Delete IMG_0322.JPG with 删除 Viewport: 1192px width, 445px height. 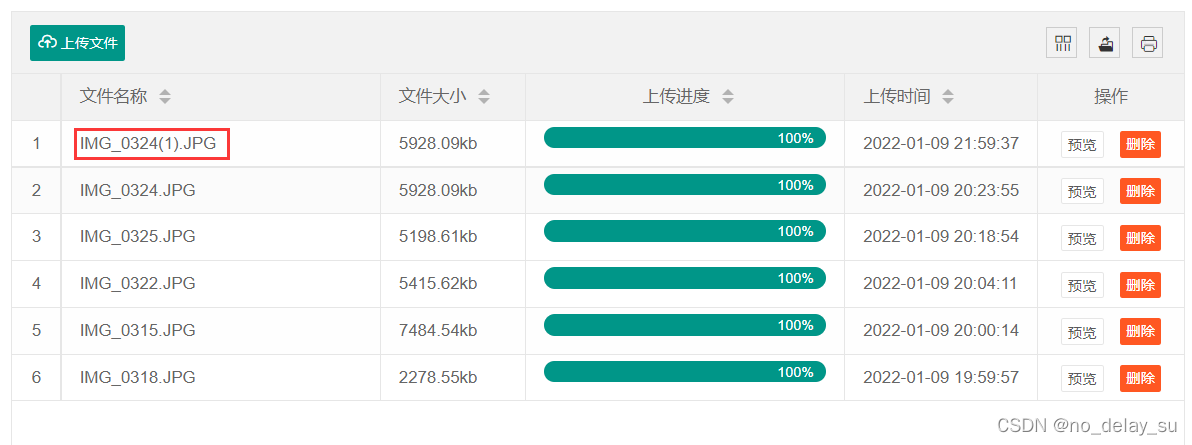click(x=1140, y=285)
